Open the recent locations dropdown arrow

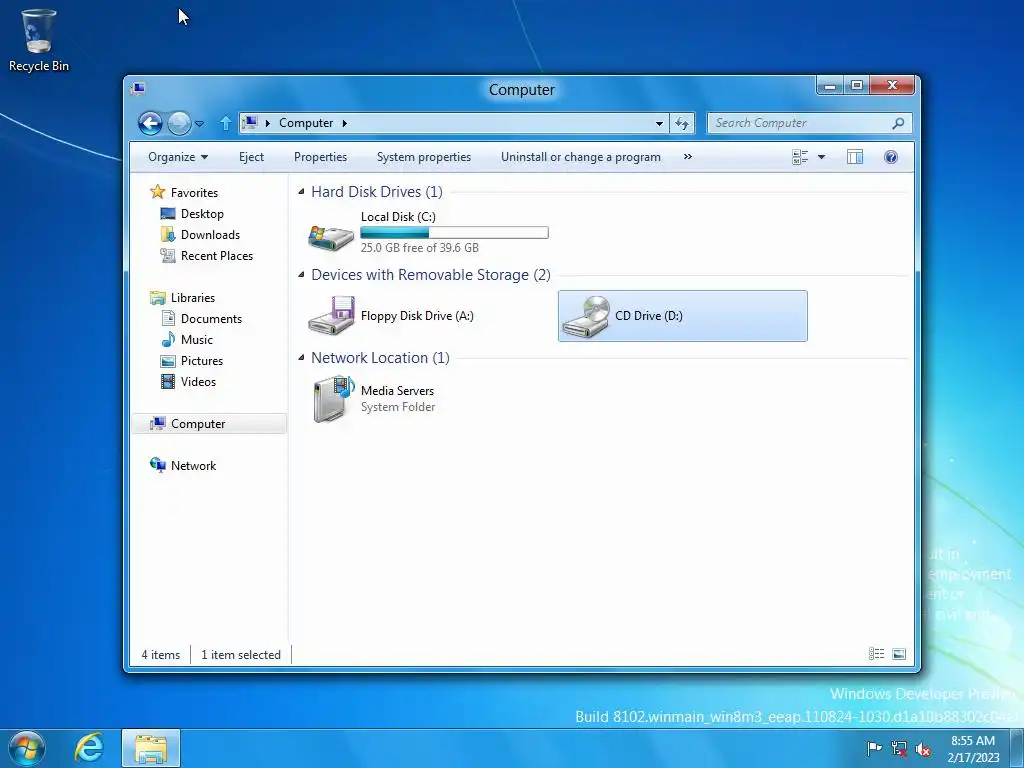(199, 123)
